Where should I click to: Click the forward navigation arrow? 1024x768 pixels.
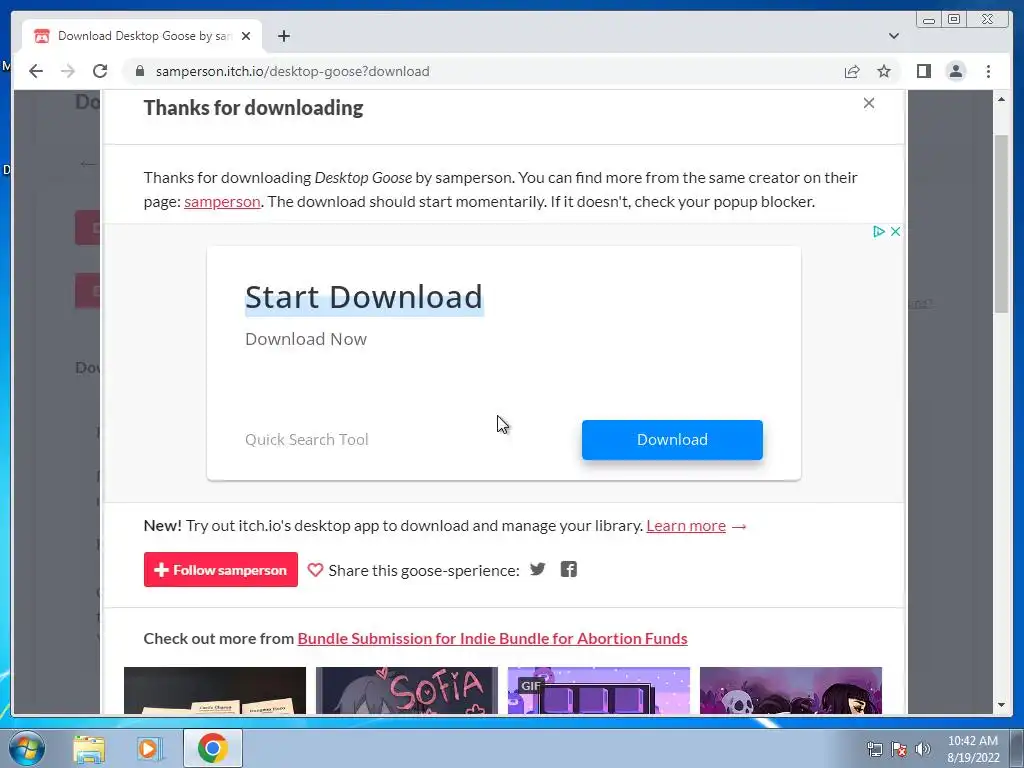click(68, 71)
